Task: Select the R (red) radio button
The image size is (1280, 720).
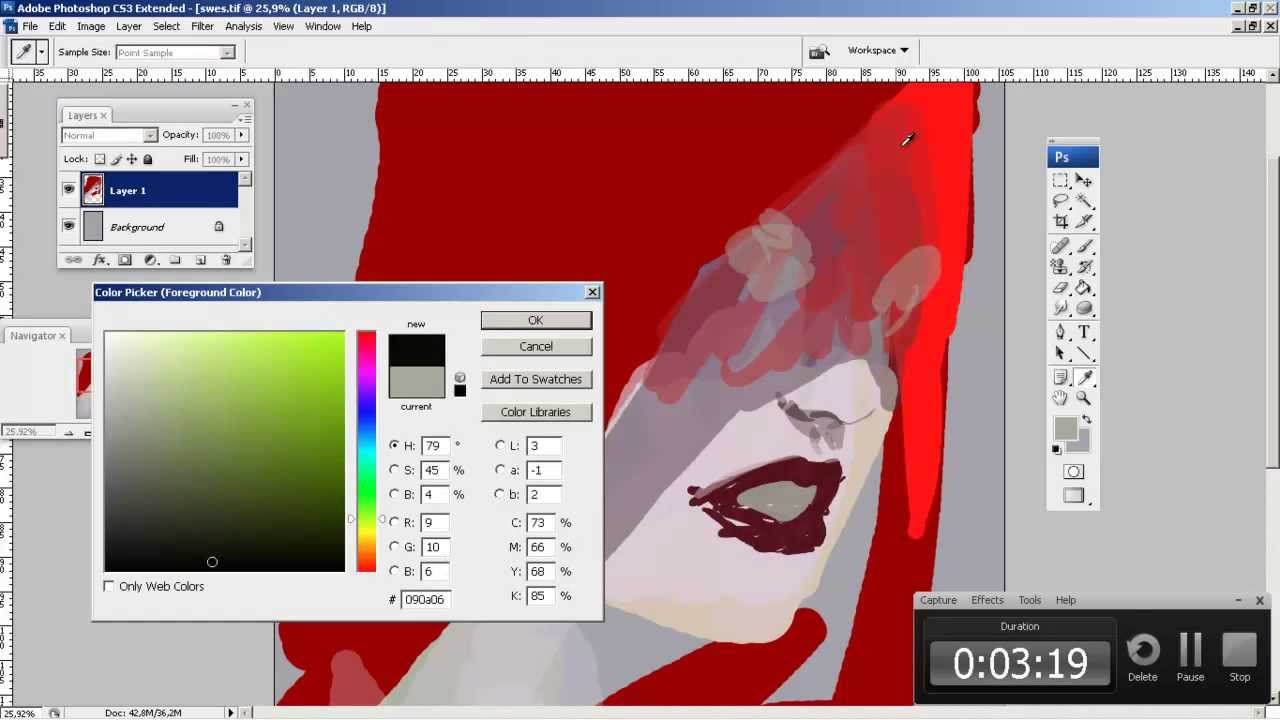Action: pyautogui.click(x=395, y=522)
